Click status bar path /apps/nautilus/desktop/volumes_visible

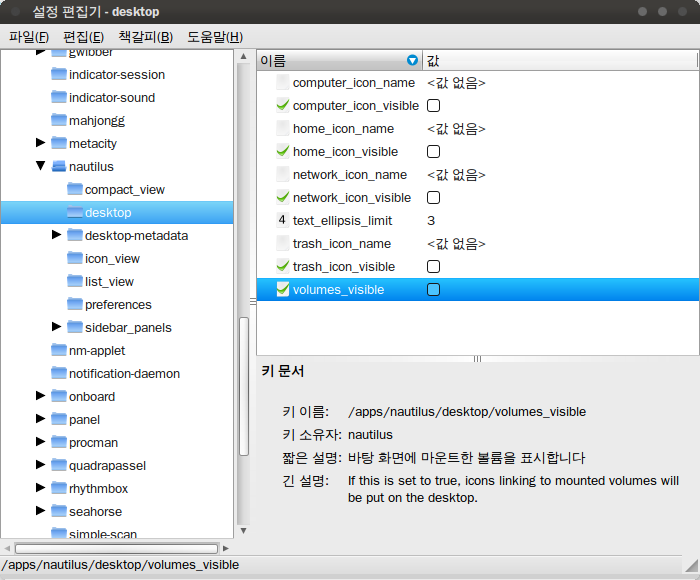[120, 565]
